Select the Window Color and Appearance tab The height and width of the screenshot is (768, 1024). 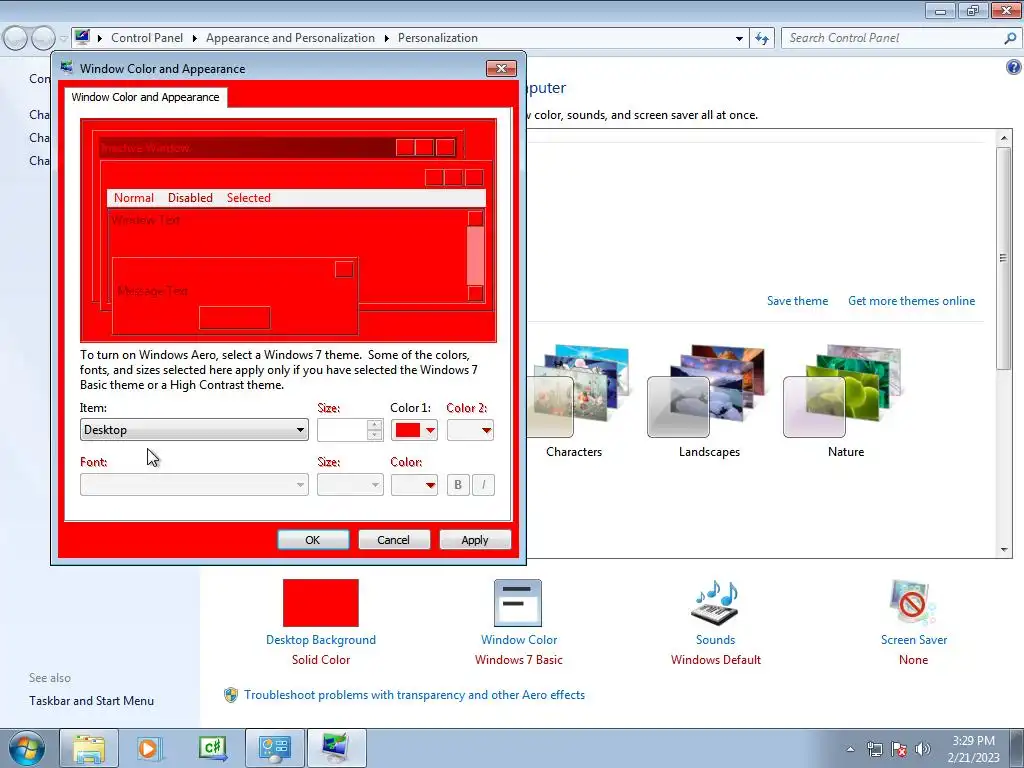tap(146, 97)
